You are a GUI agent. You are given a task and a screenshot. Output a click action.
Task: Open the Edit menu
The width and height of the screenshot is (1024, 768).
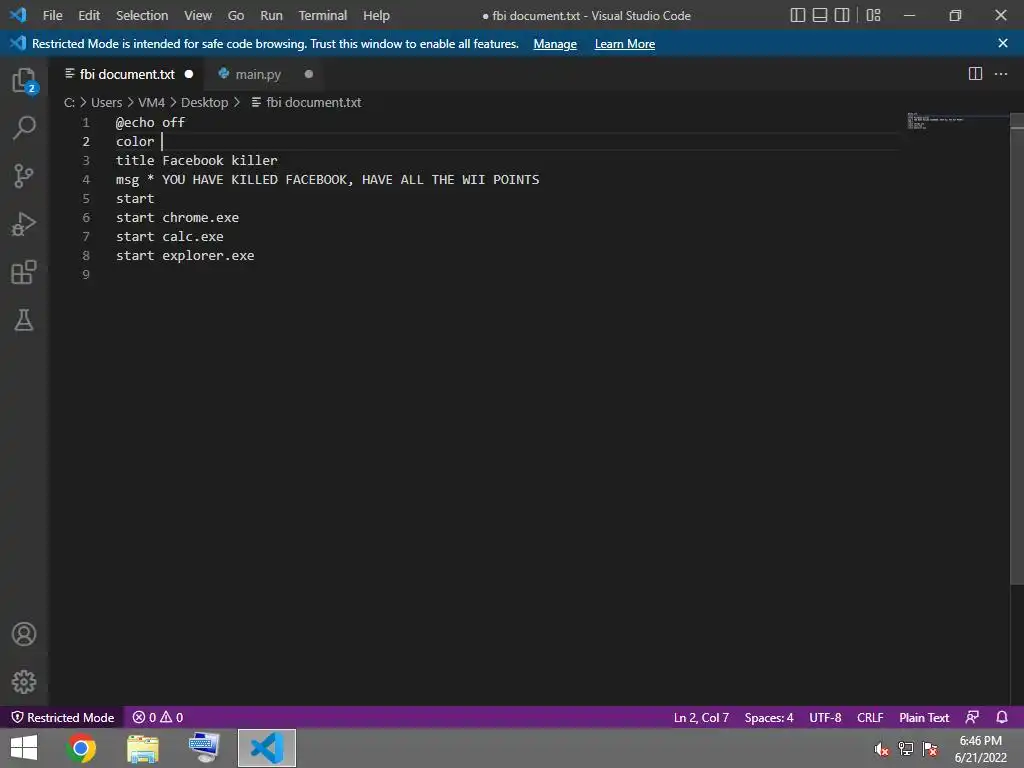point(89,15)
